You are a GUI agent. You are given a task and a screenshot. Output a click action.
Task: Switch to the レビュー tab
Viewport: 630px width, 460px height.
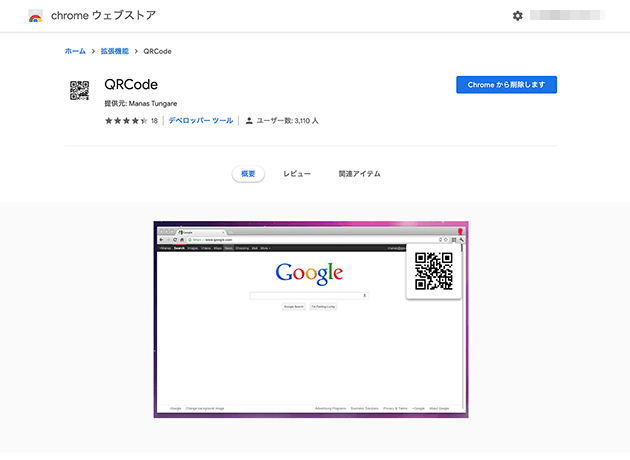[x=297, y=174]
